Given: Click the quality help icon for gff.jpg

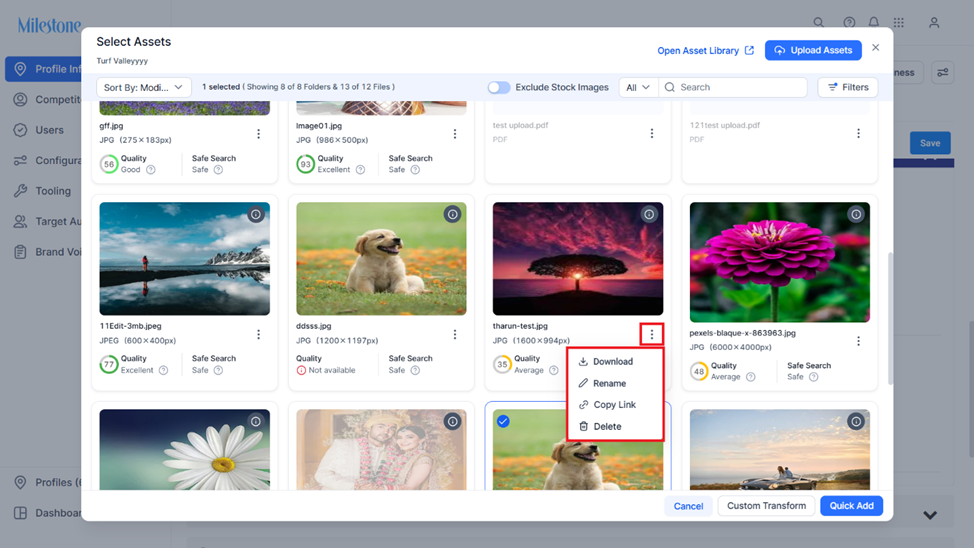Looking at the screenshot, I should [150, 170].
